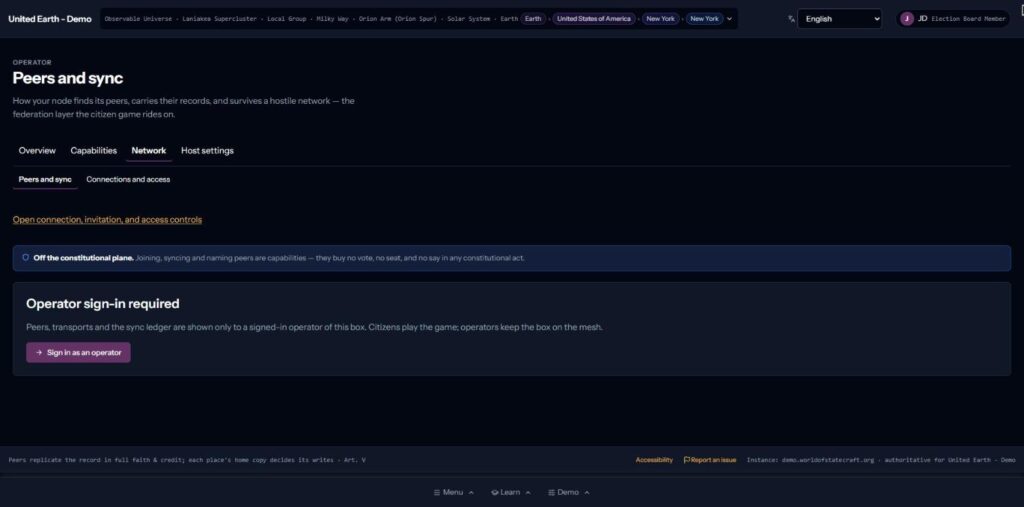
Task: Switch to the Capabilities tab
Action: coord(93,150)
